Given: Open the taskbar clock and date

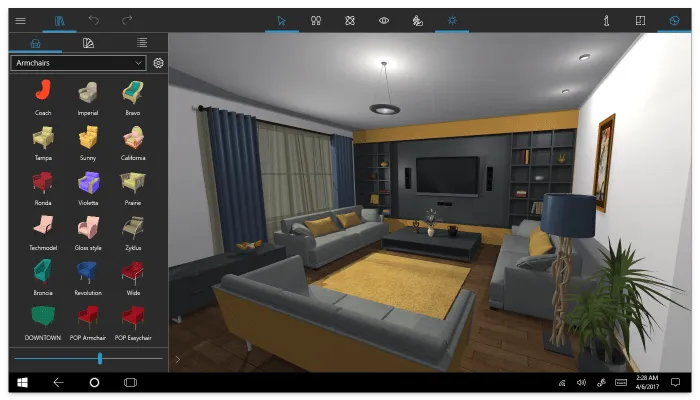Looking at the screenshot, I should (647, 383).
